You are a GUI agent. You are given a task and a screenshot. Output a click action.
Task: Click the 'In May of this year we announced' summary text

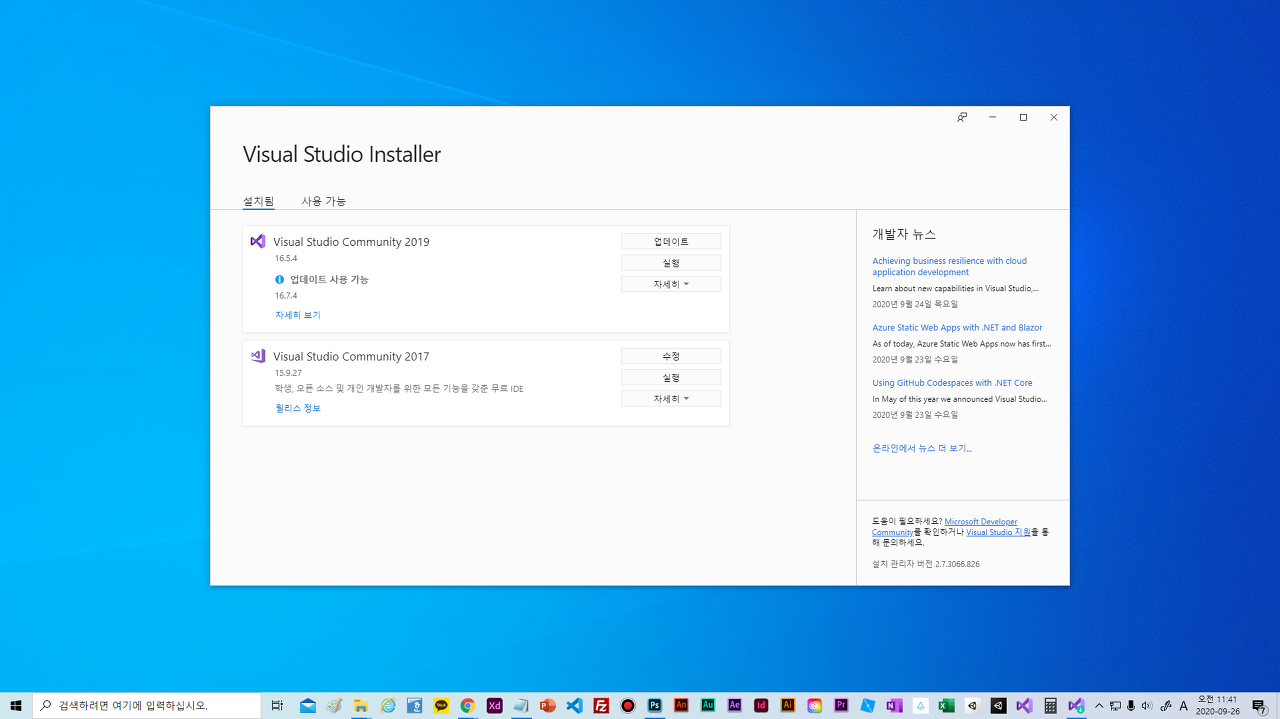[960, 399]
